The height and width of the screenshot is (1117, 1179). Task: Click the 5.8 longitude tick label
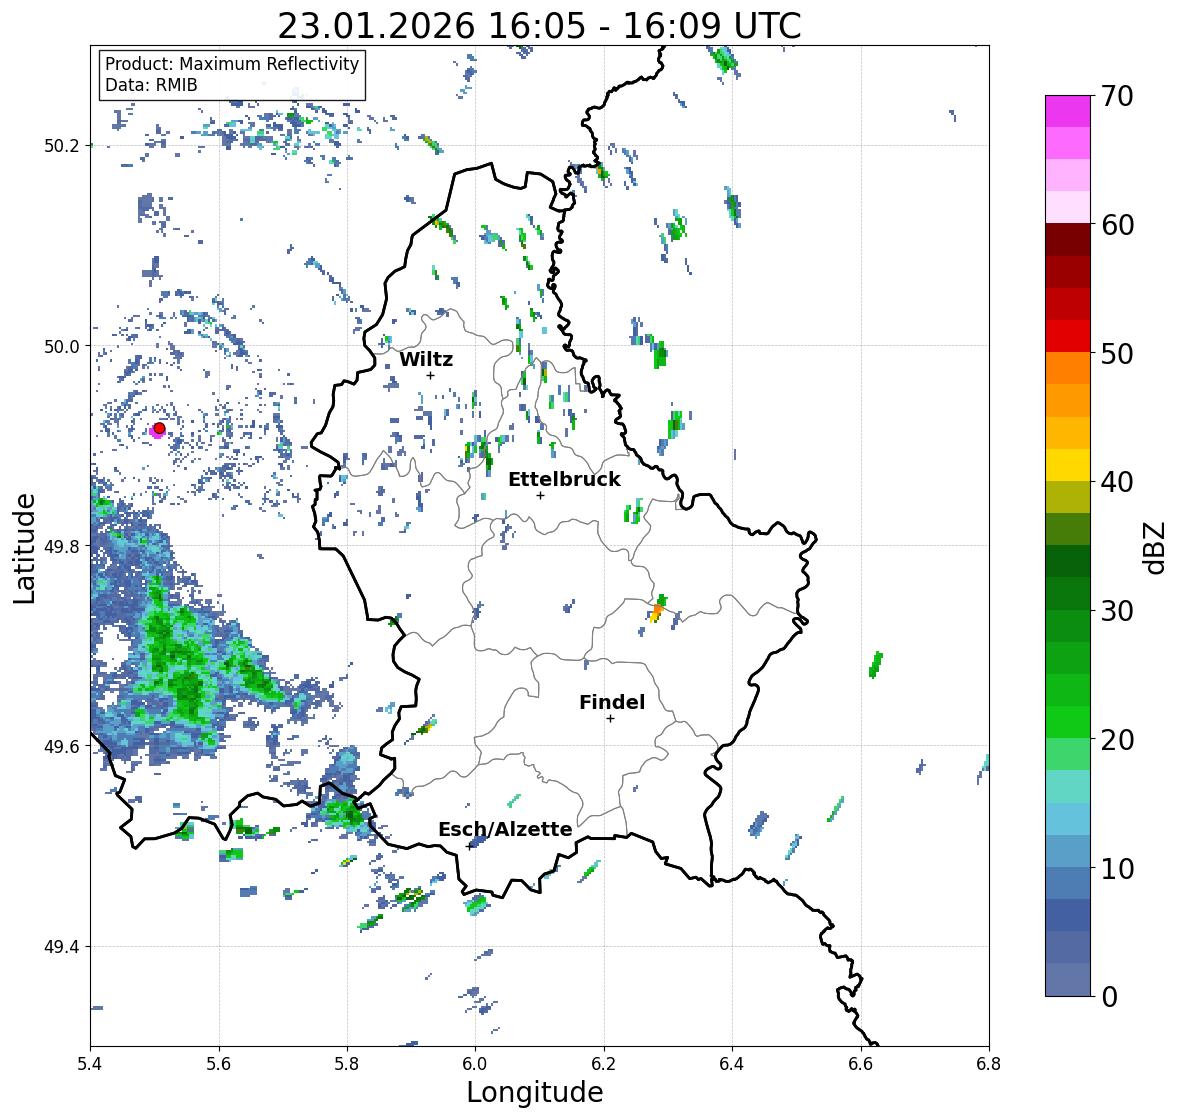347,1063
